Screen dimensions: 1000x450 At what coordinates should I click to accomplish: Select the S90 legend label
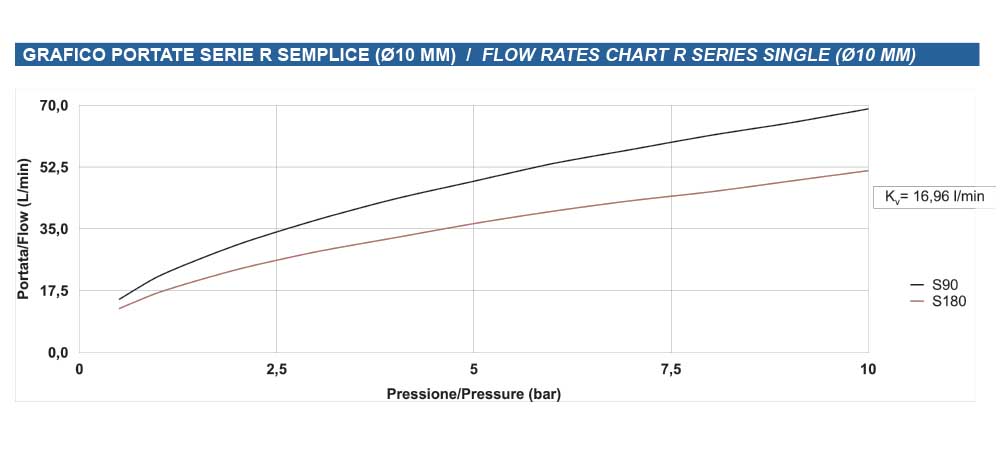tap(945, 286)
